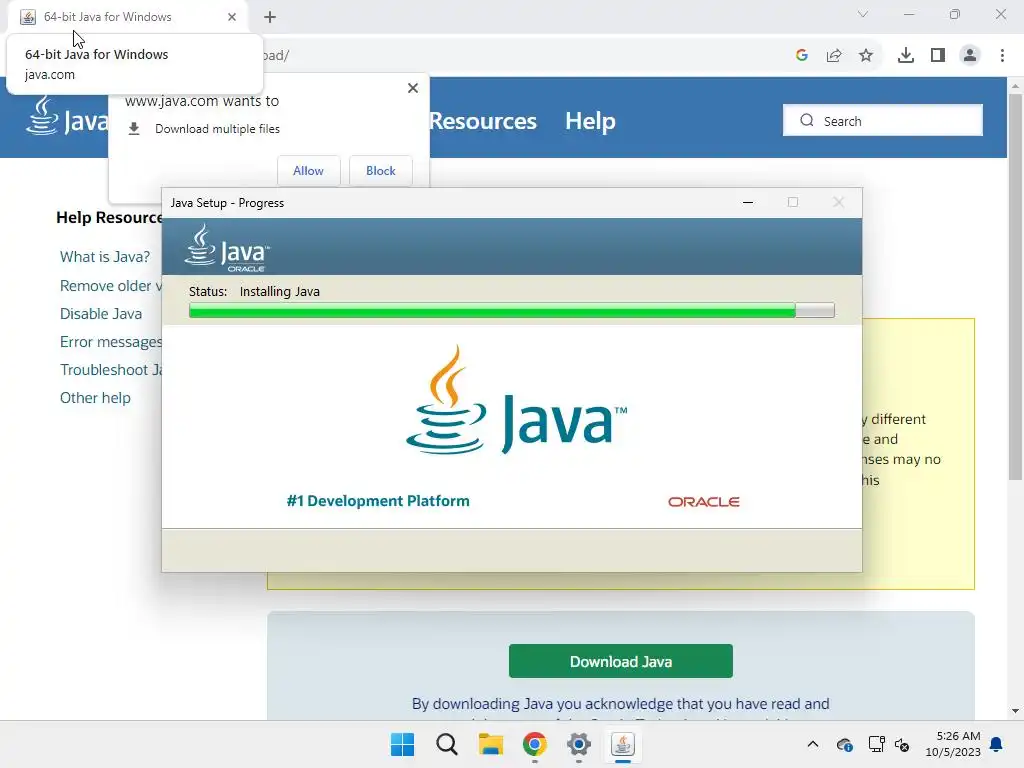The height and width of the screenshot is (768, 1024).
Task: Click the cloud sync tray icon
Action: coord(844,744)
